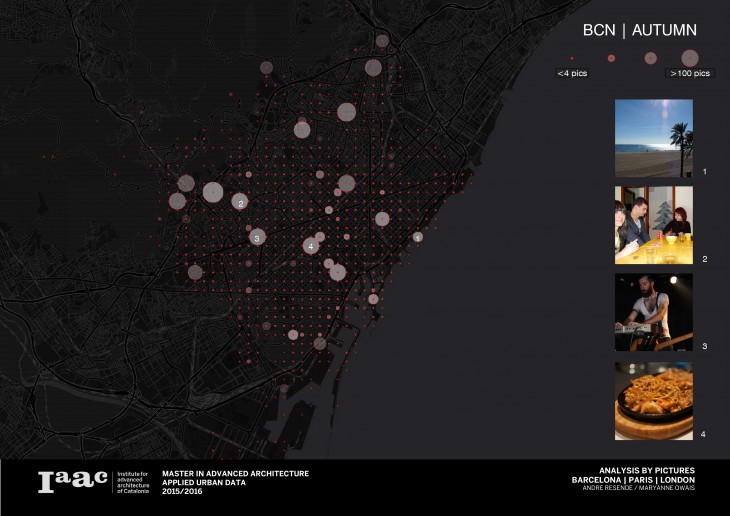The image size is (730, 516).
Task: Open the photo of people at a table
Action: pos(653,225)
